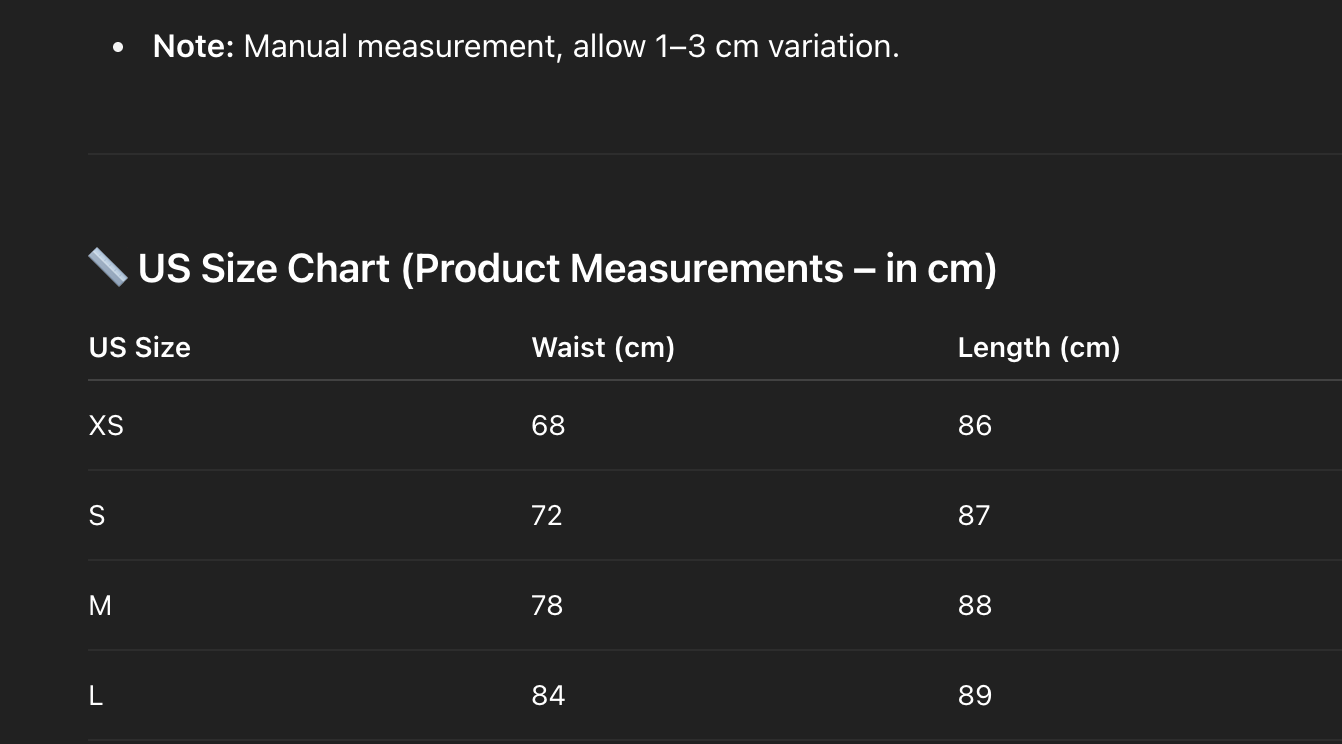Click the US Size Chart heading

542,269
